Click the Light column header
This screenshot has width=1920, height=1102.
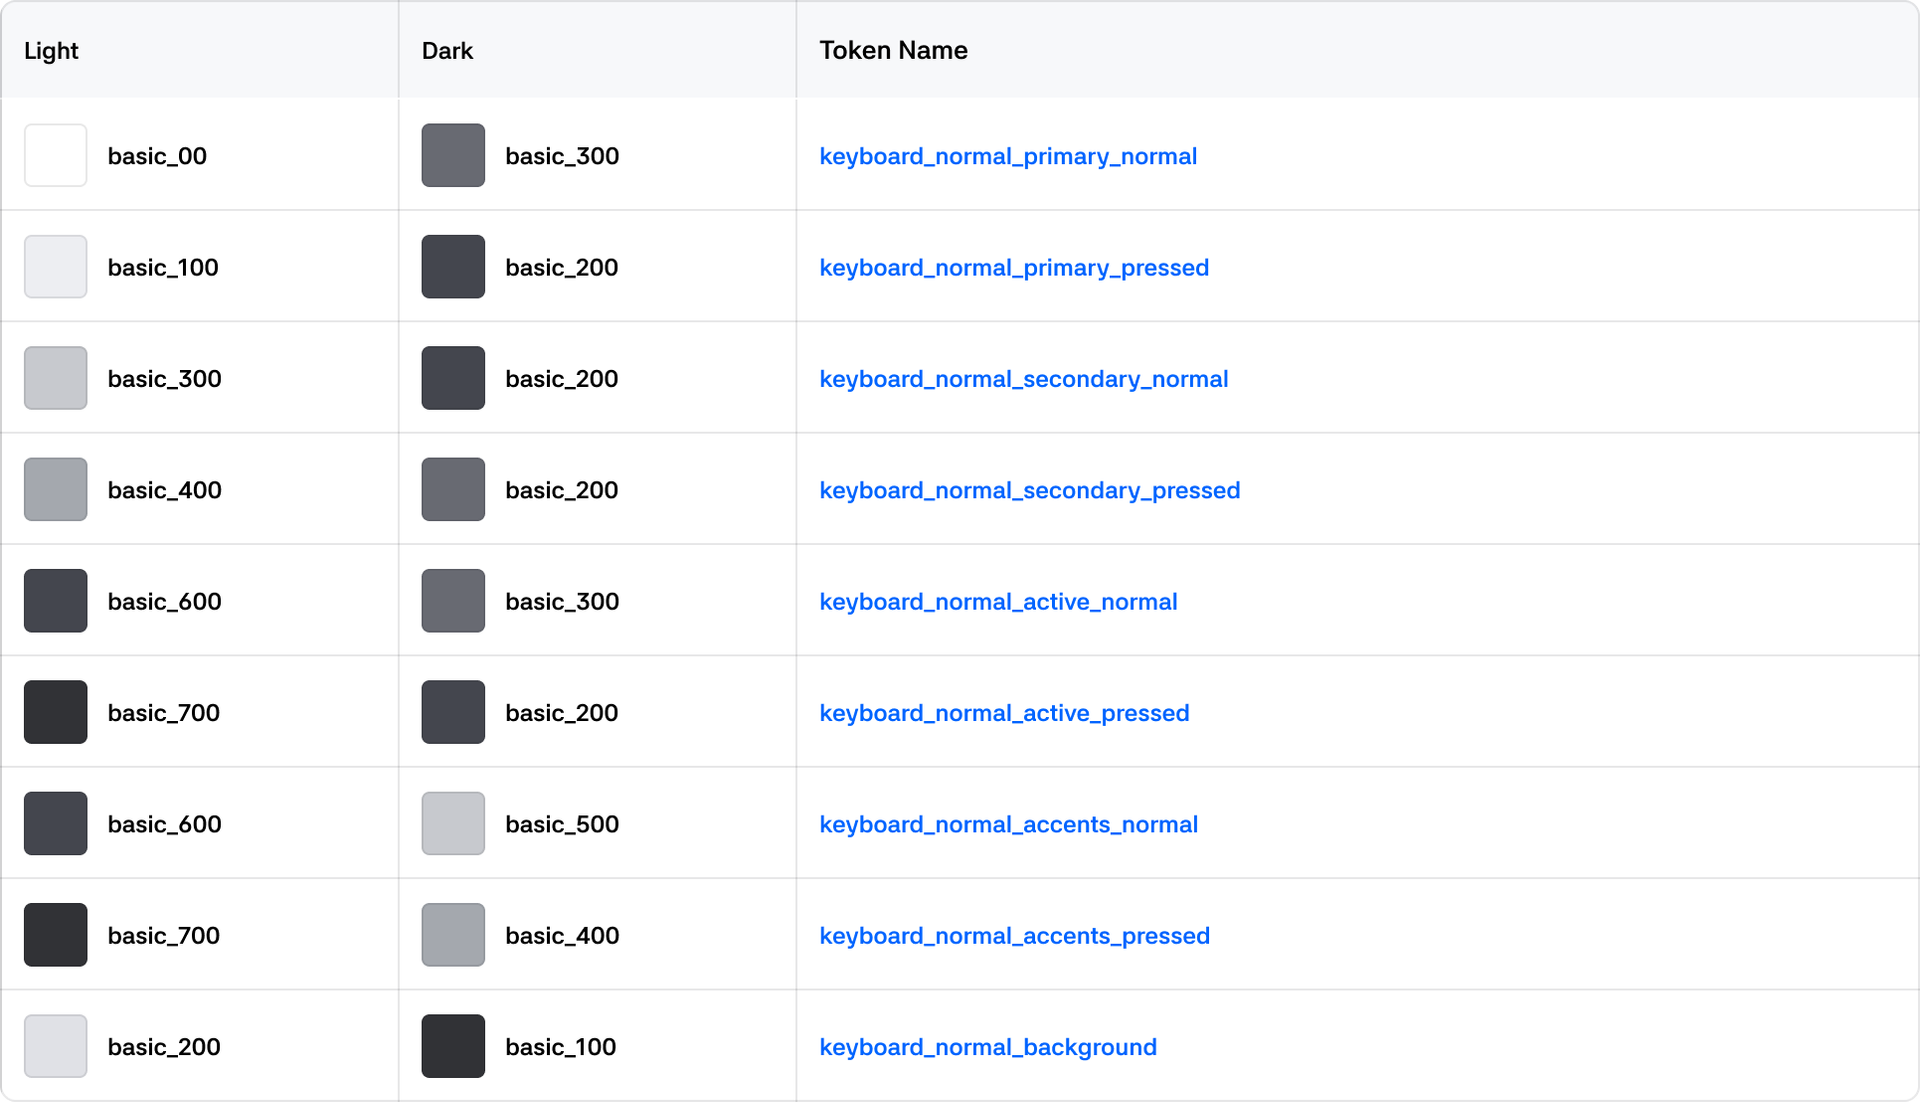[x=51, y=51]
